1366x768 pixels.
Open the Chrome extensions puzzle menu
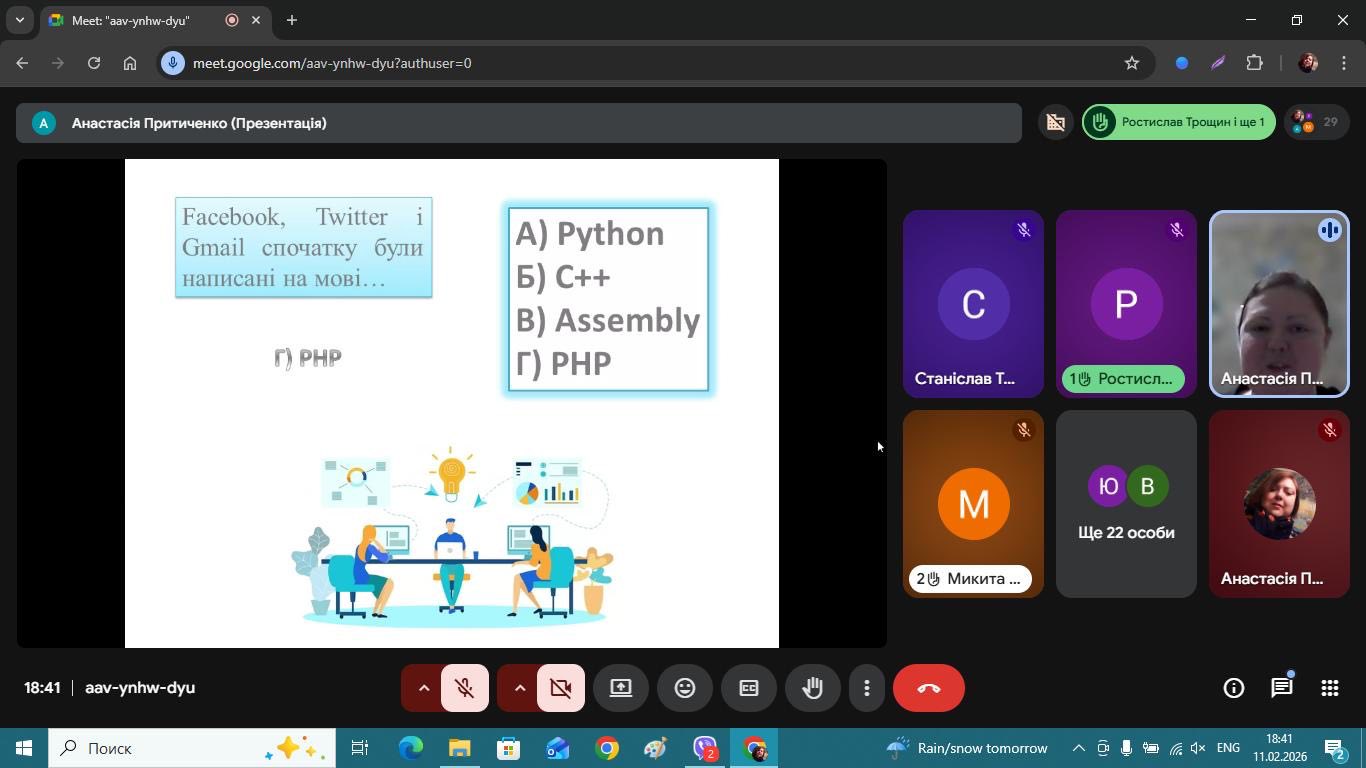[x=1254, y=63]
